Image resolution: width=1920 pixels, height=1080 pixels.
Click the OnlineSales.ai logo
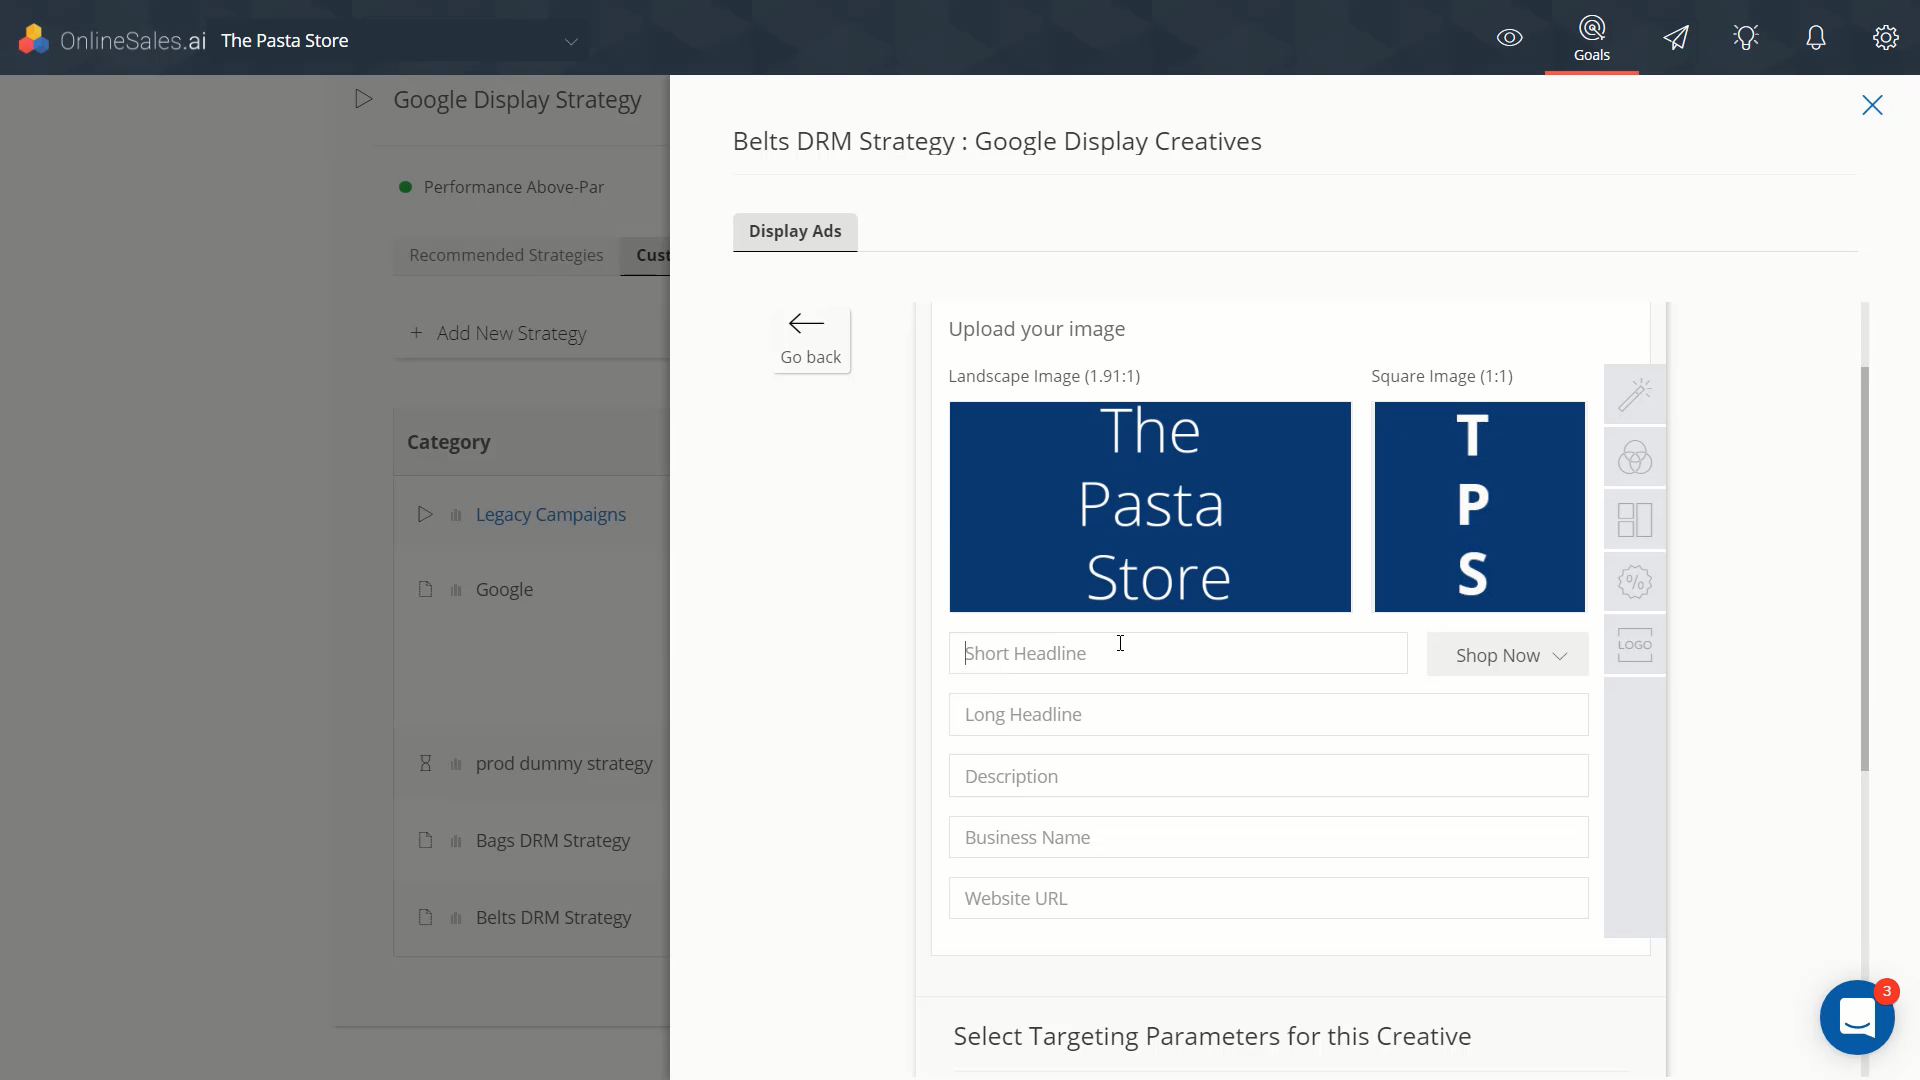coord(112,40)
